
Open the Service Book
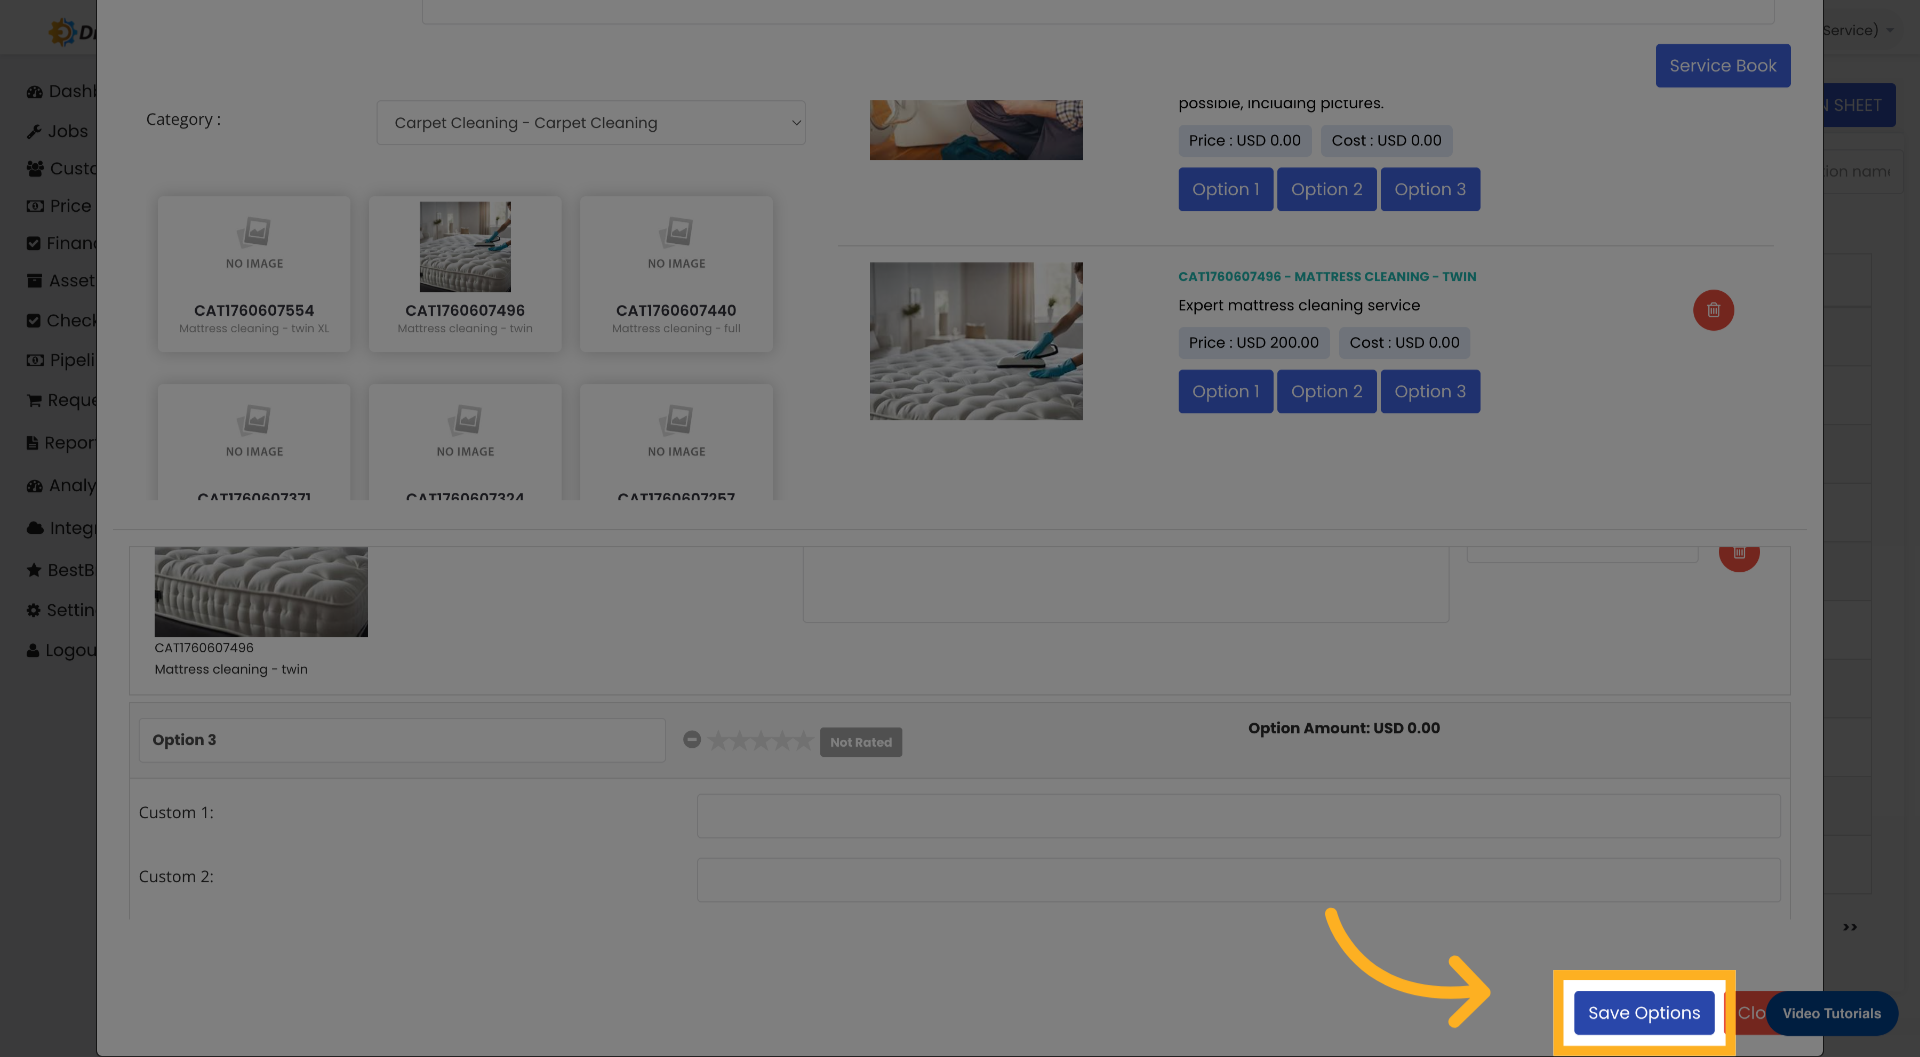(1722, 65)
